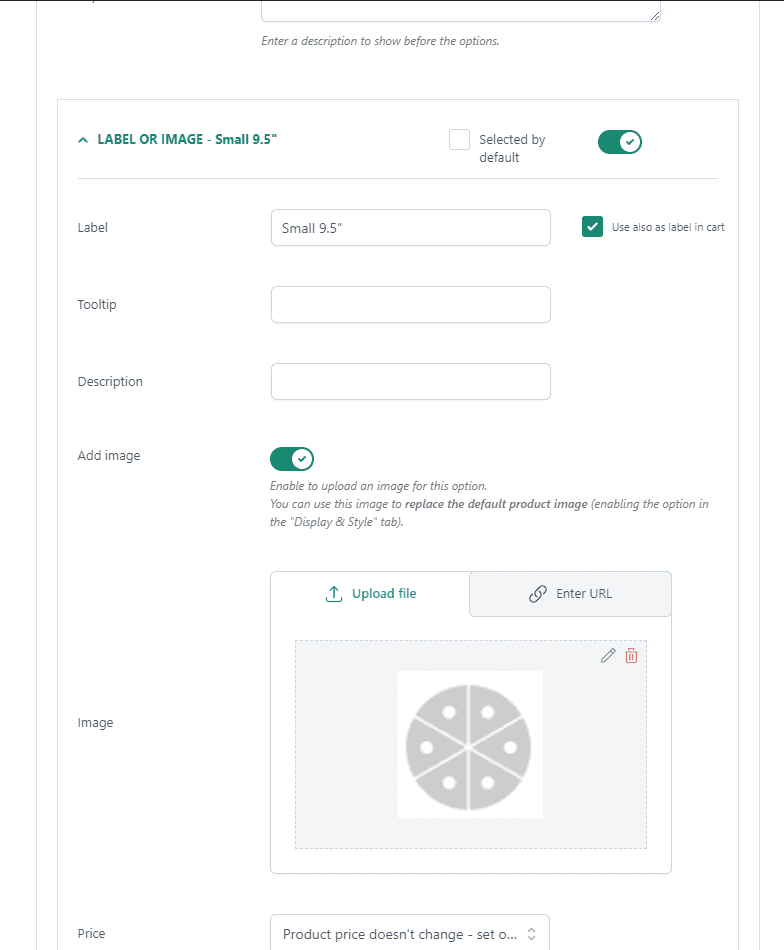Click the upload arrow icon

coord(334,594)
